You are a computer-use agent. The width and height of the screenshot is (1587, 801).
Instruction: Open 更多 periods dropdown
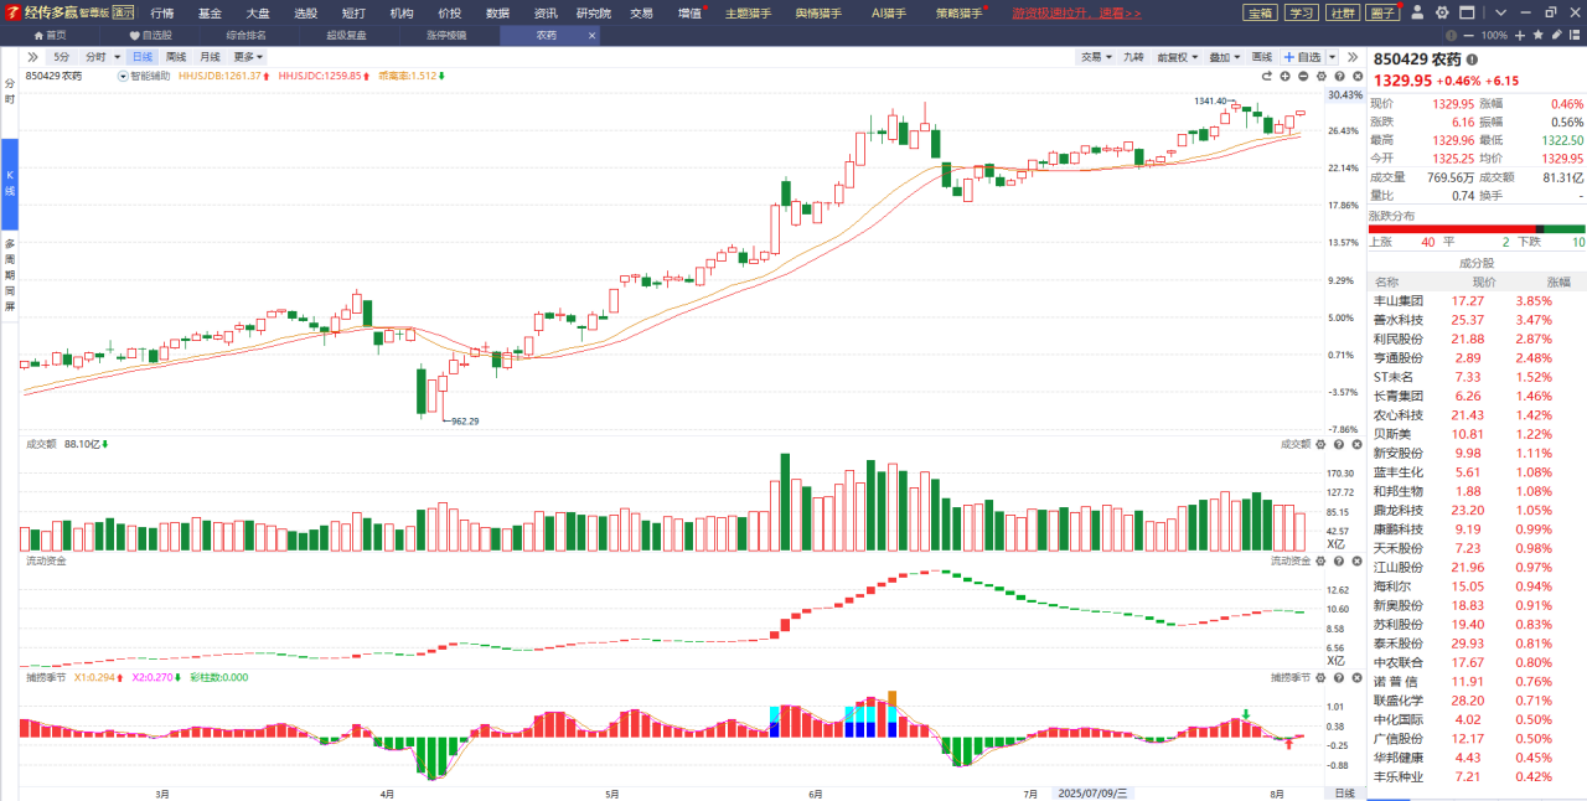[x=248, y=57]
